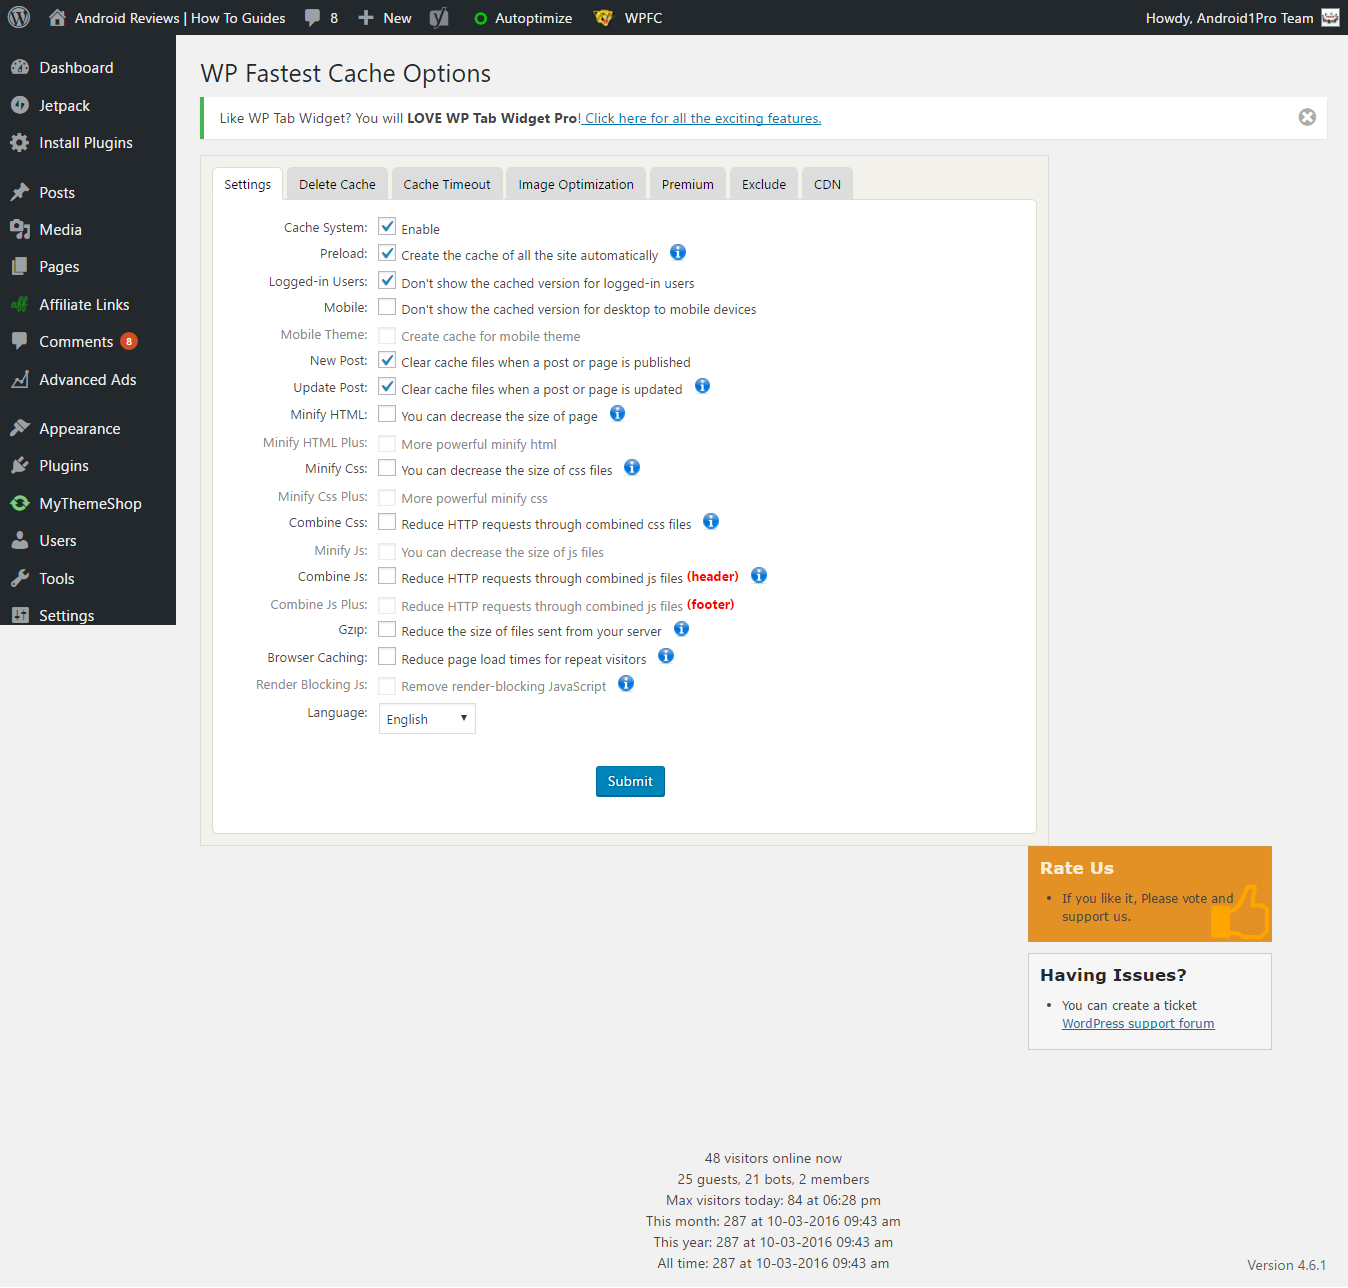Click the info icon beside Browser Caching option

[x=666, y=656]
